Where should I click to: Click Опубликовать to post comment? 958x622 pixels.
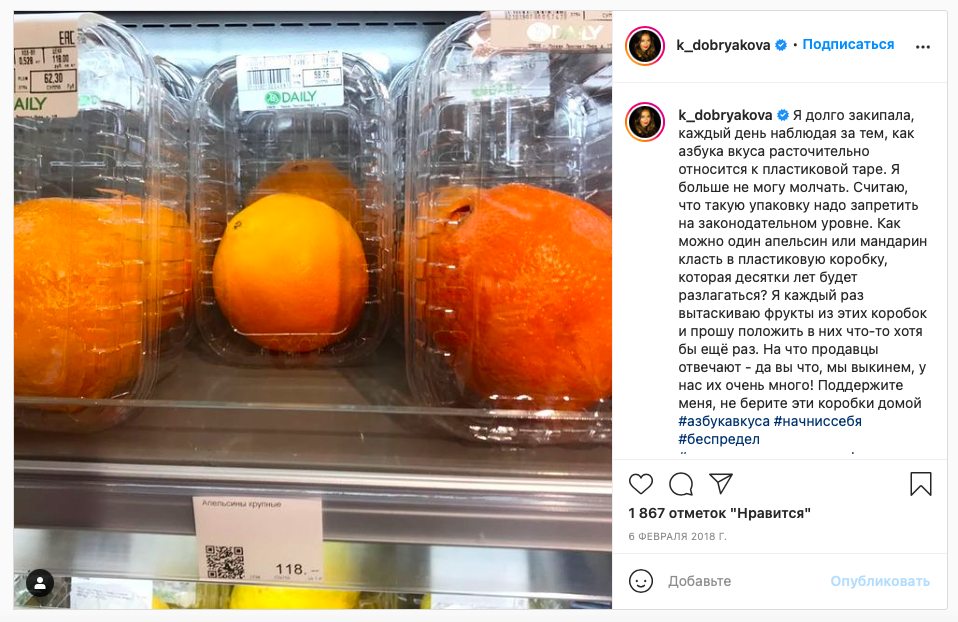coord(880,581)
